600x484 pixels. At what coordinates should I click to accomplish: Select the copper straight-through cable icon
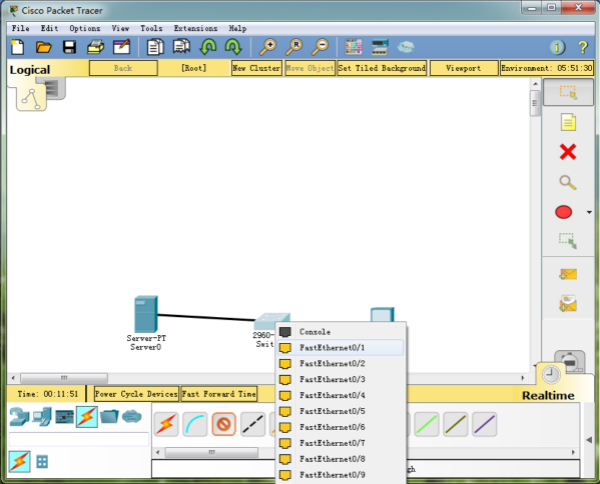pyautogui.click(x=224, y=424)
